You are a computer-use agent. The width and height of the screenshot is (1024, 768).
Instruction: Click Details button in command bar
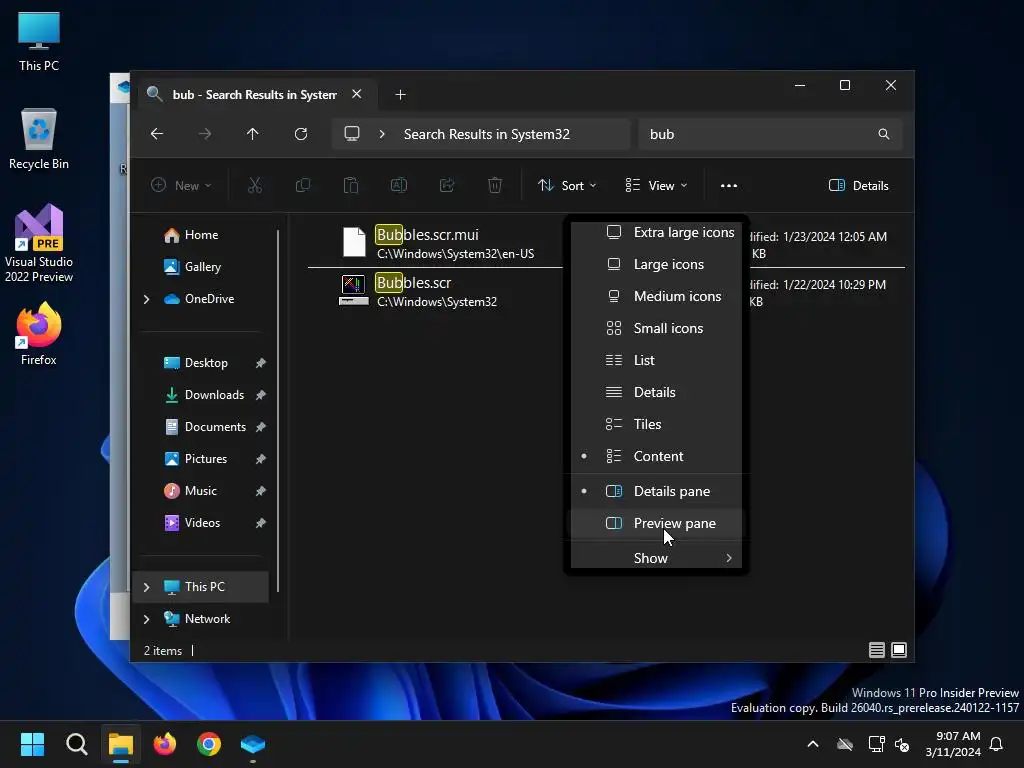(x=858, y=185)
